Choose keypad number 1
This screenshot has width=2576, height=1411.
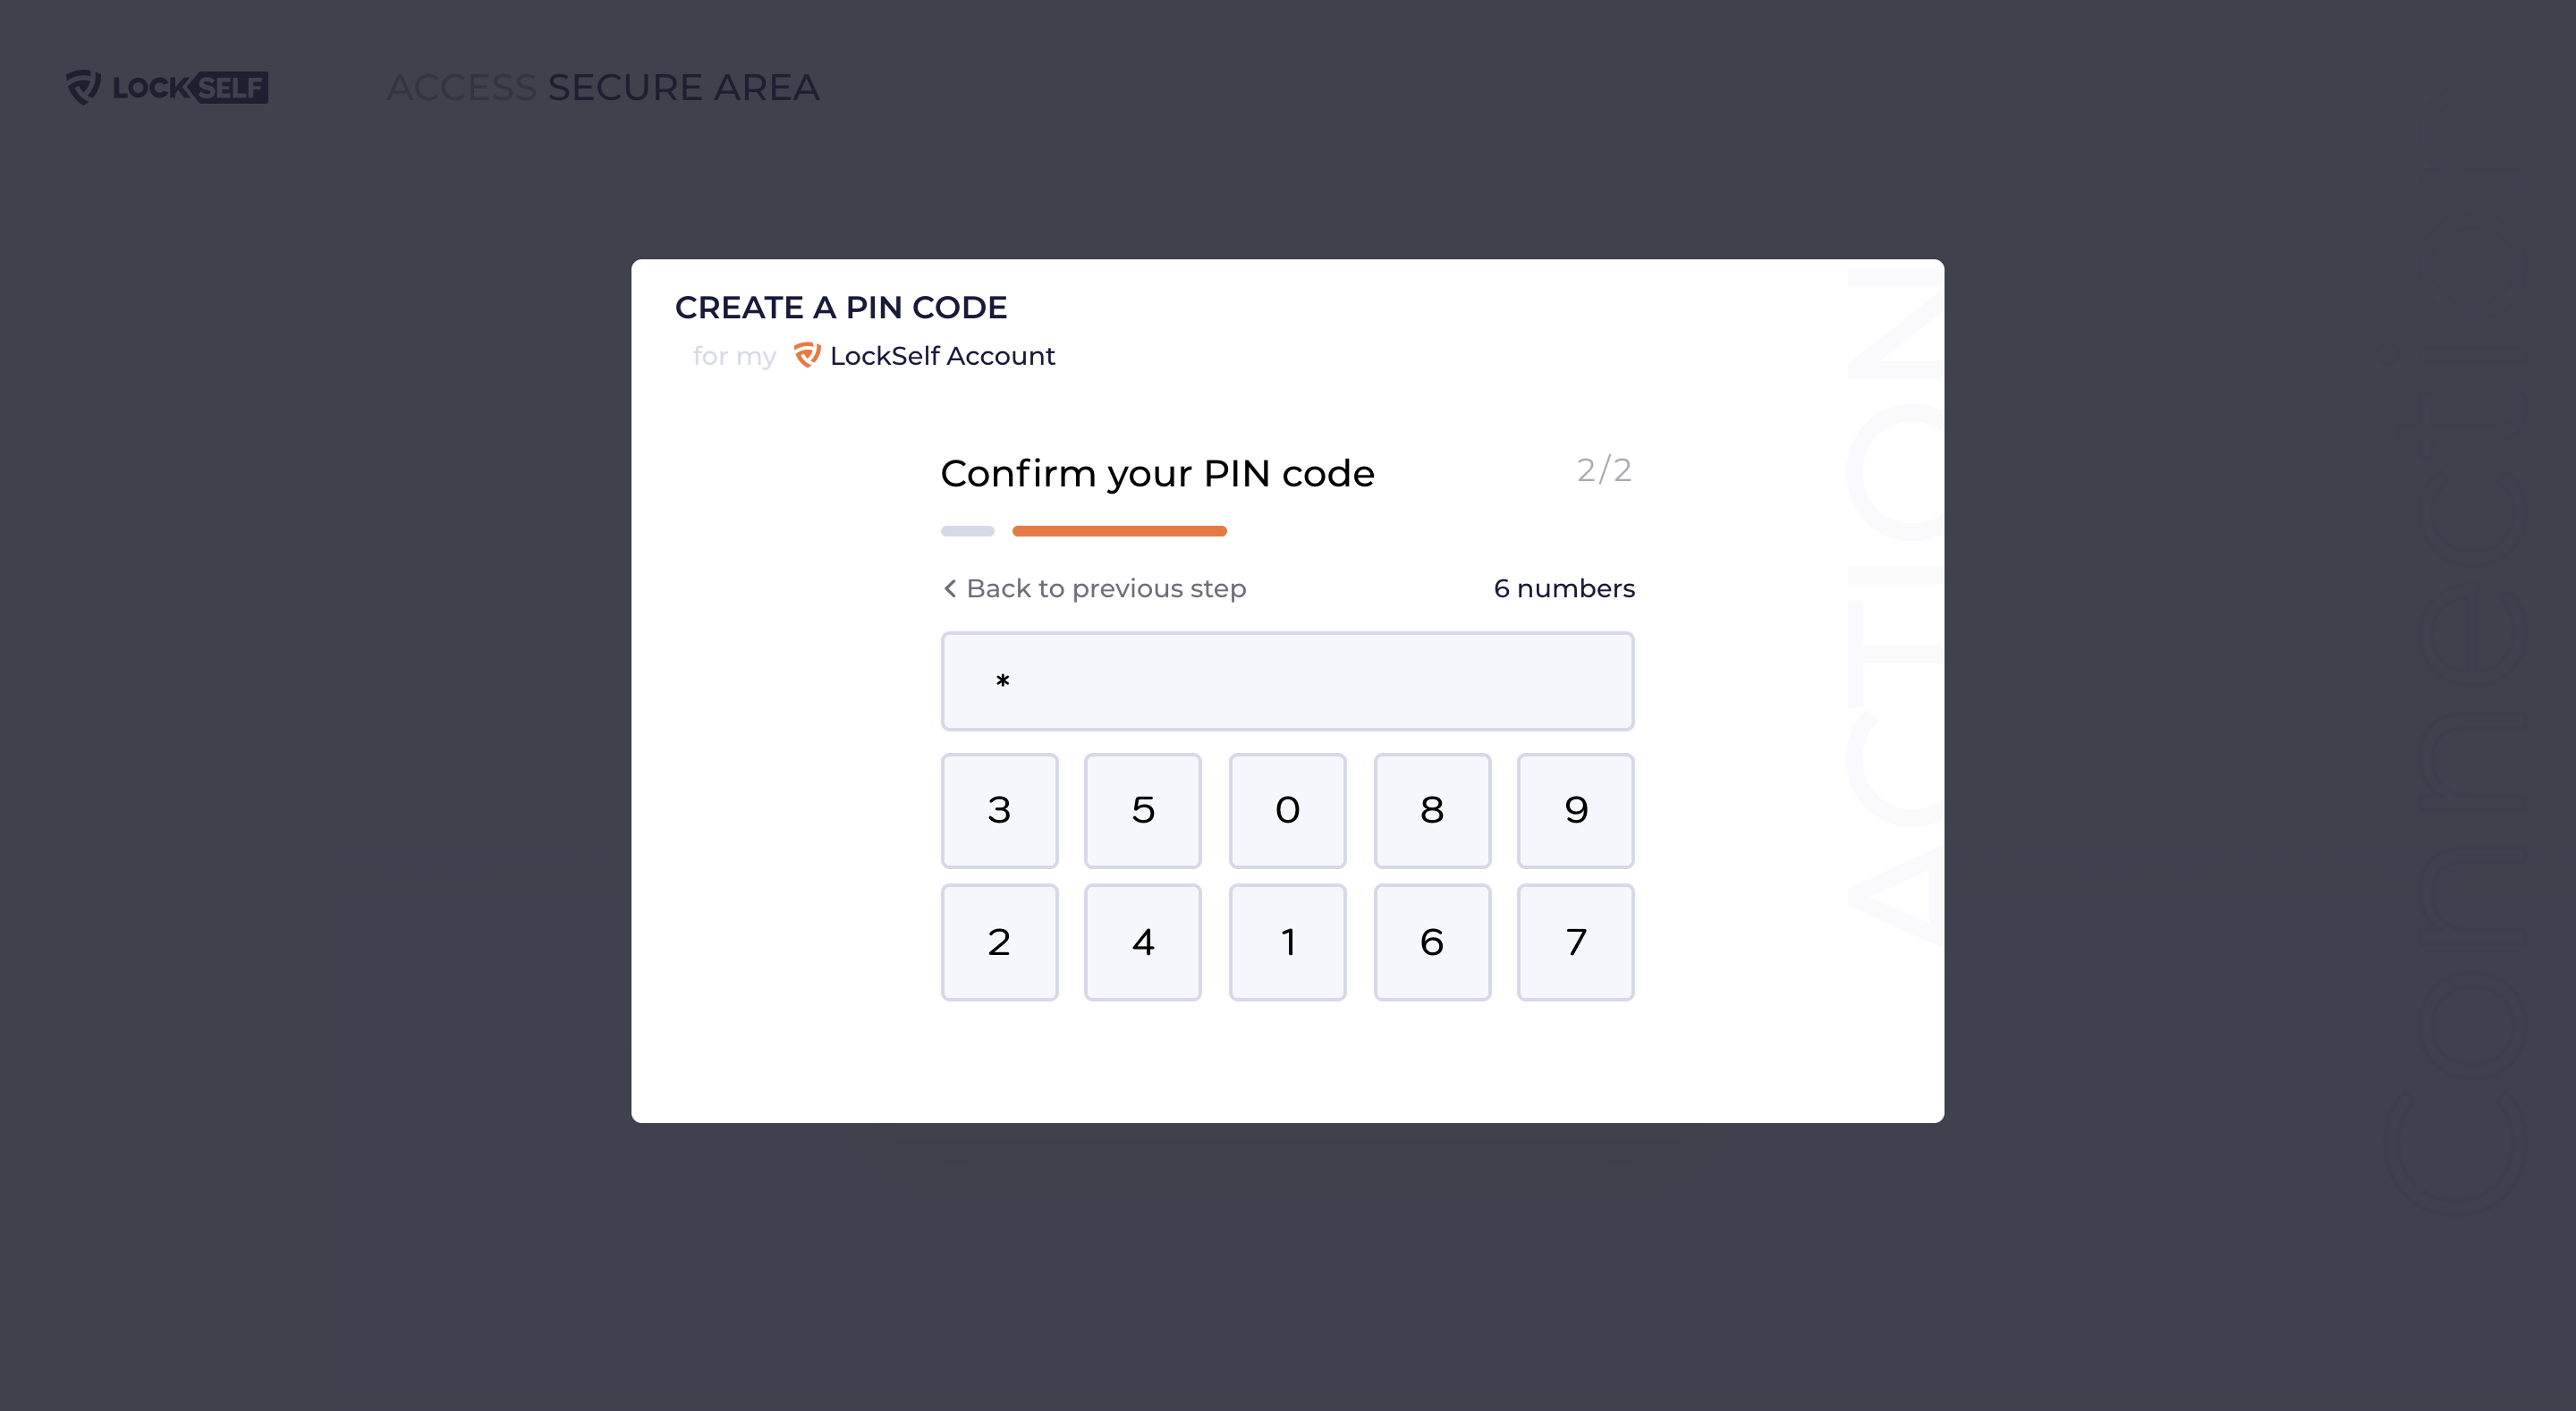(1287, 942)
